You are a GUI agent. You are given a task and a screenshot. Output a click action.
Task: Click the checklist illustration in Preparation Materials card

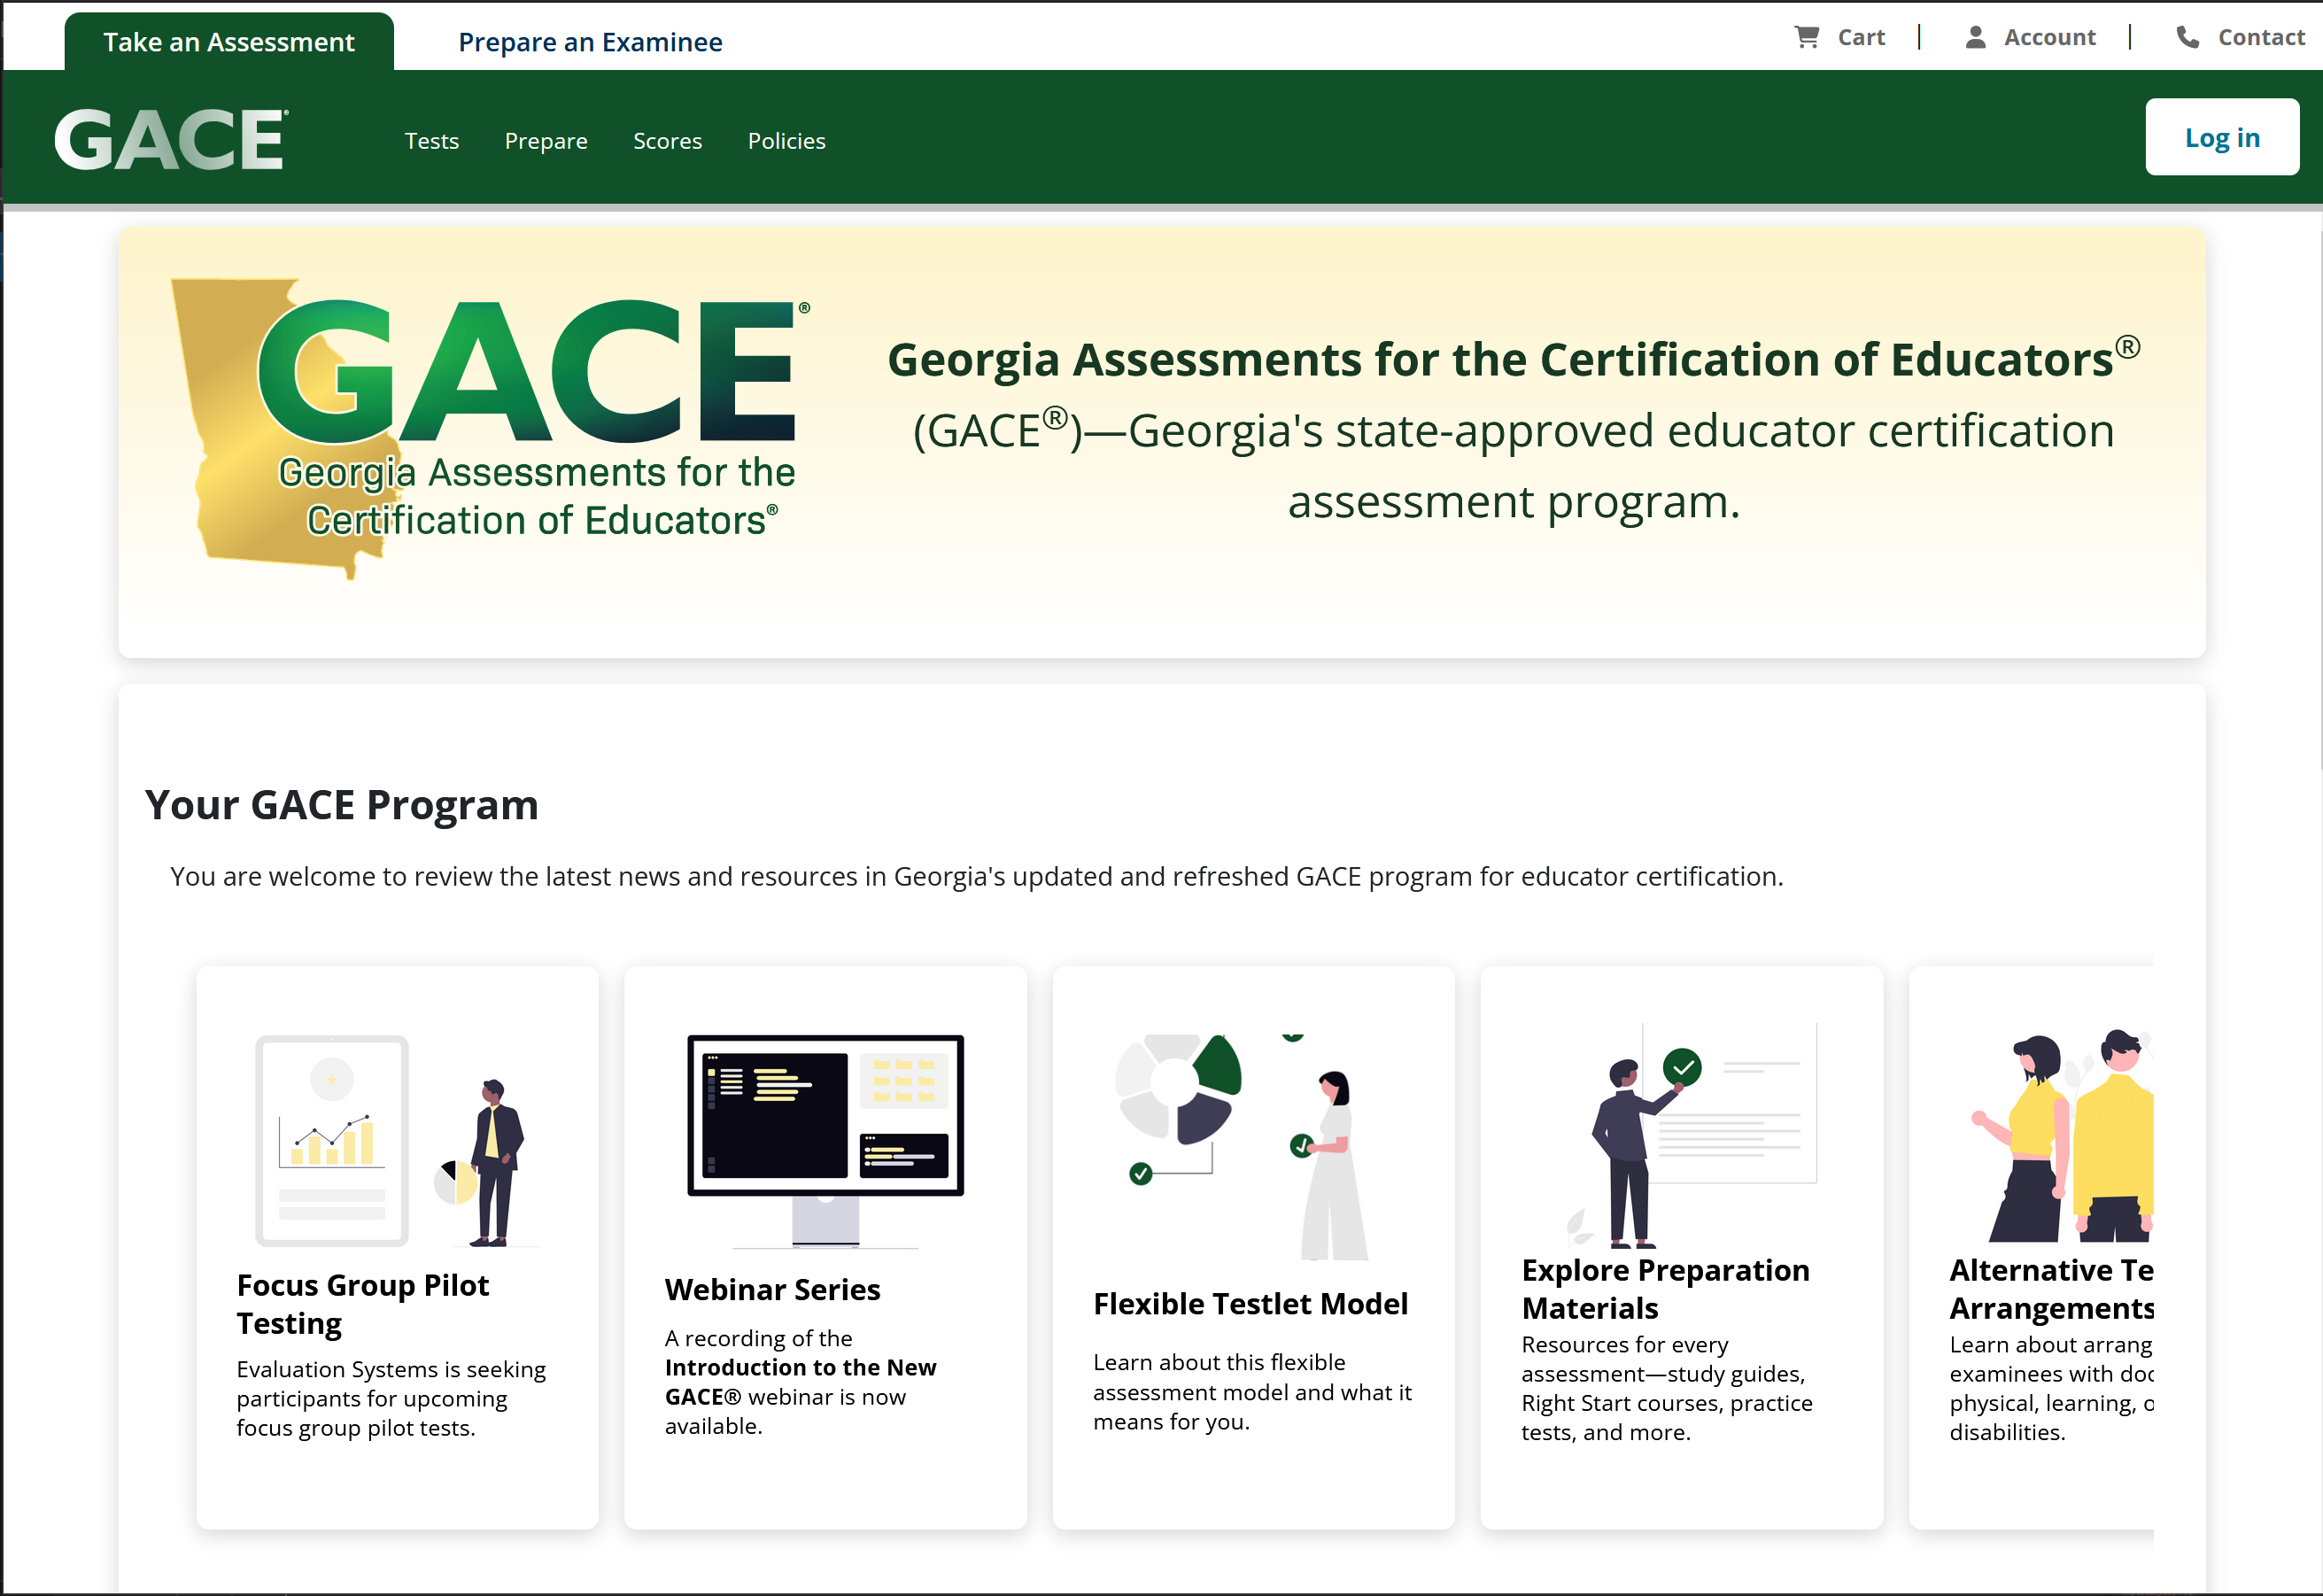1691,1135
